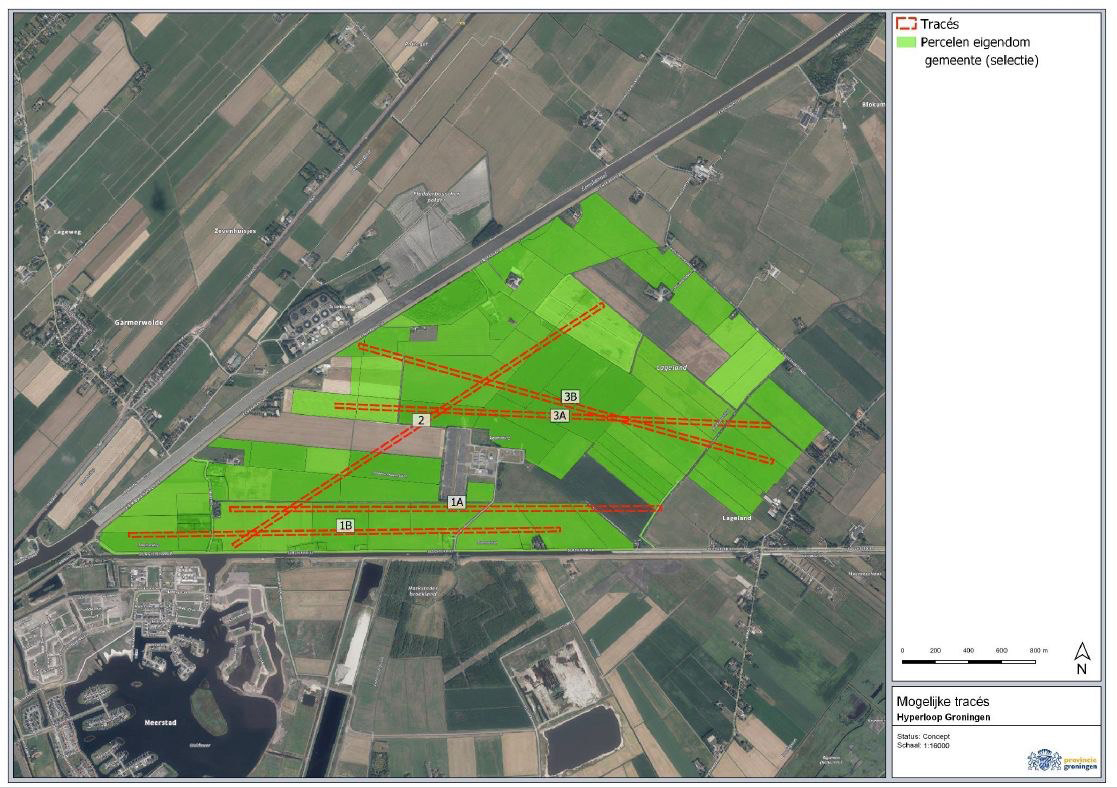The image size is (1117, 788).
Task: Select route label '2' on the map
Action: pyautogui.click(x=421, y=420)
